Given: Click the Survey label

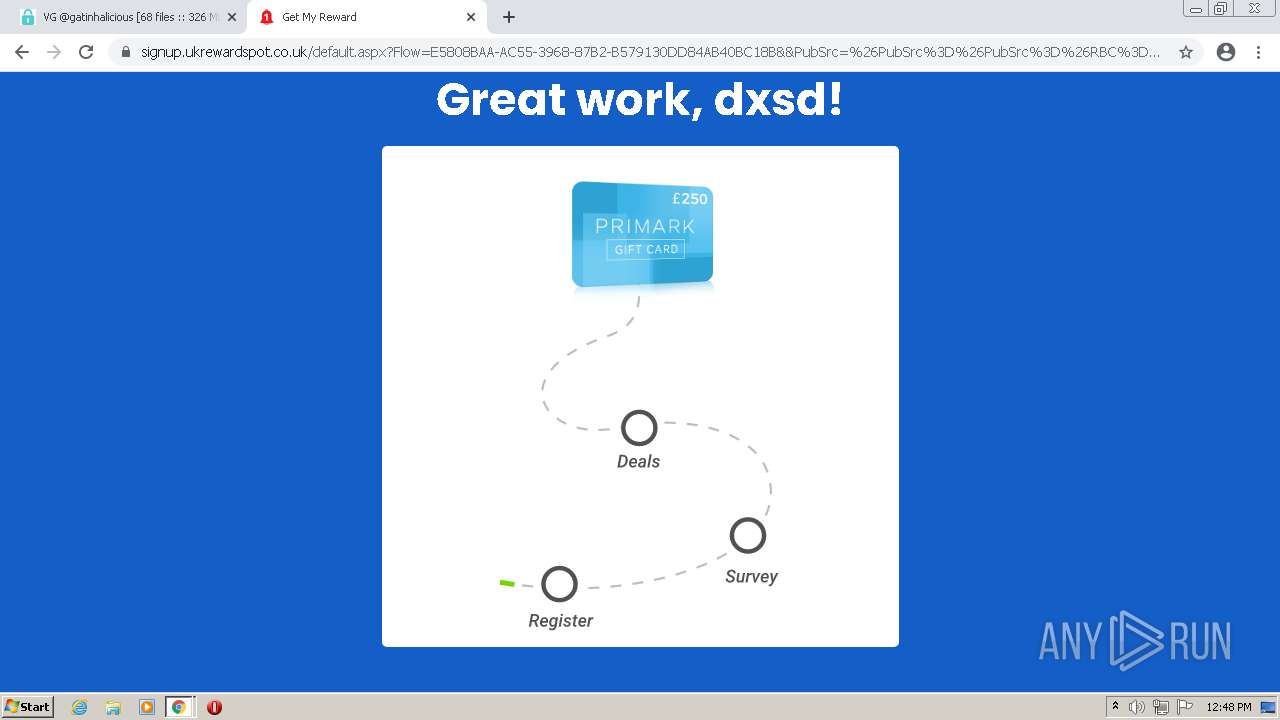Looking at the screenshot, I should tap(751, 576).
